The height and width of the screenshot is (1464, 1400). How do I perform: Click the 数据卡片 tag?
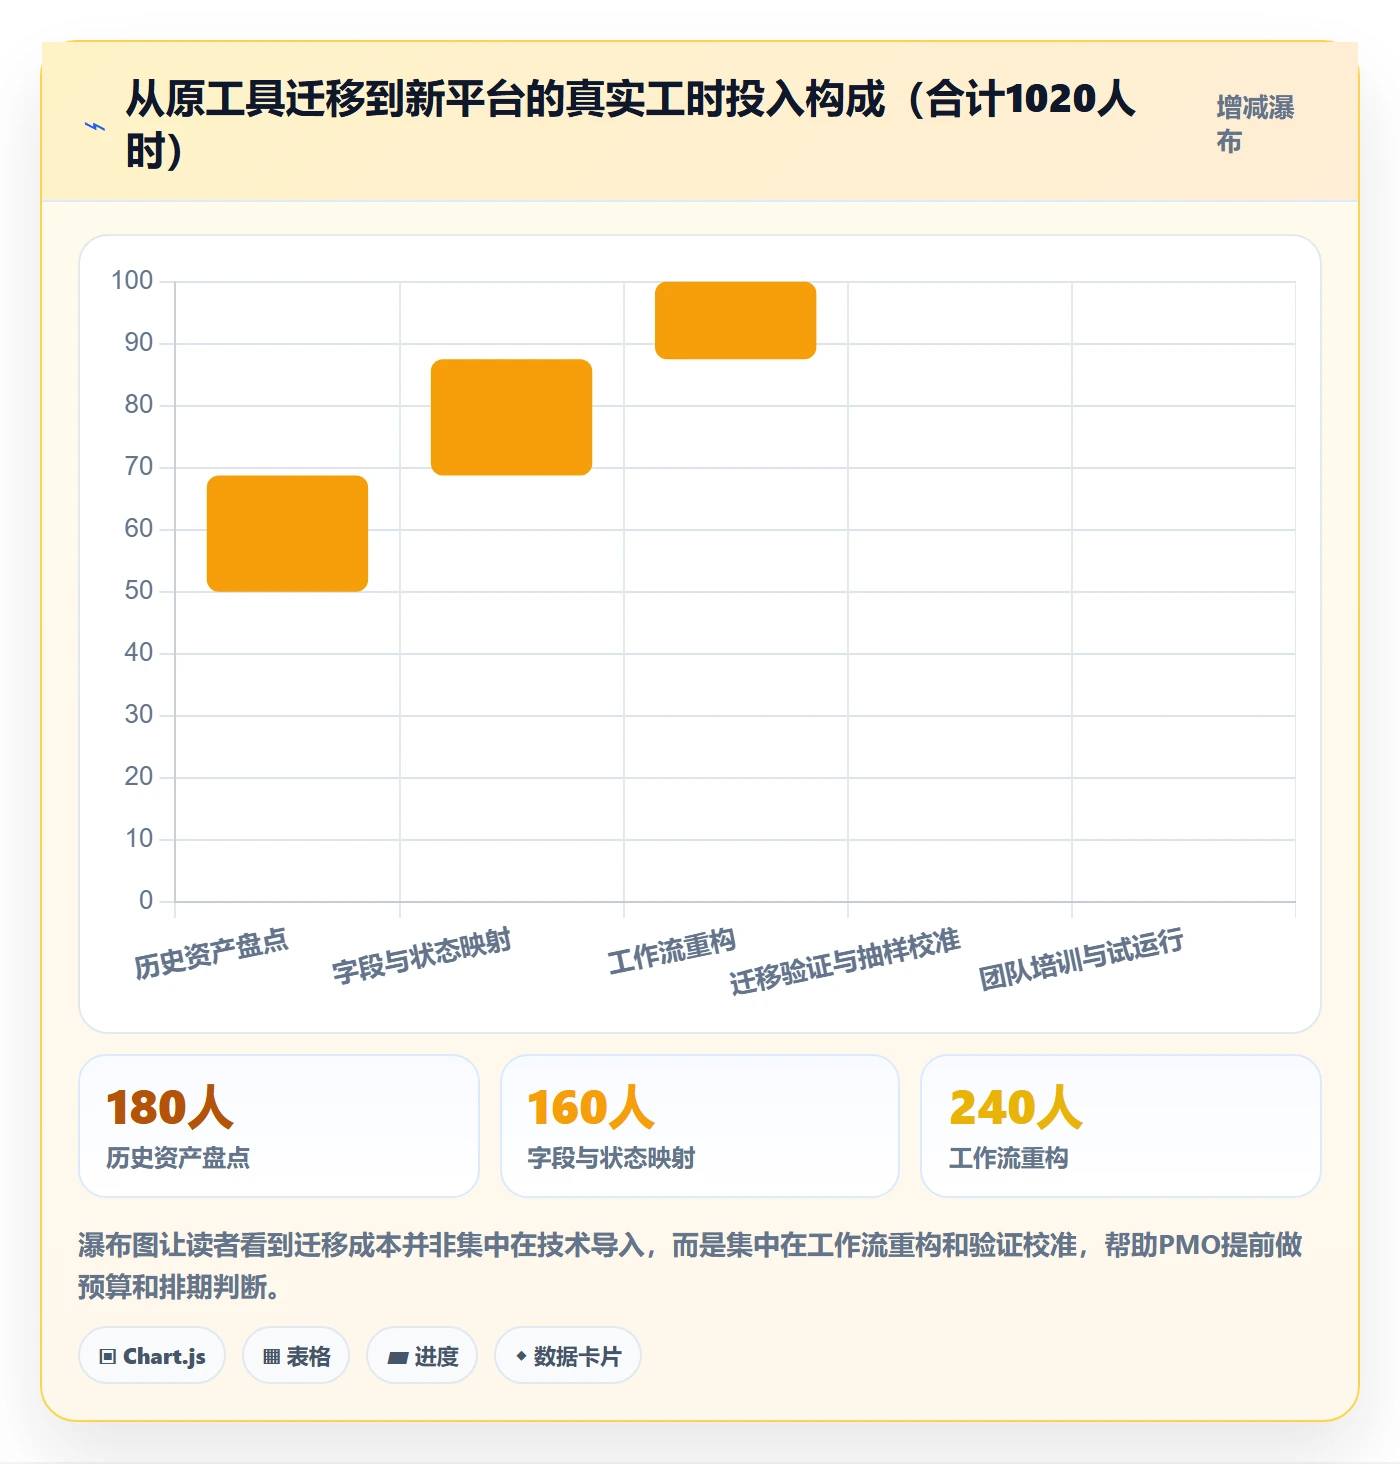click(568, 1356)
